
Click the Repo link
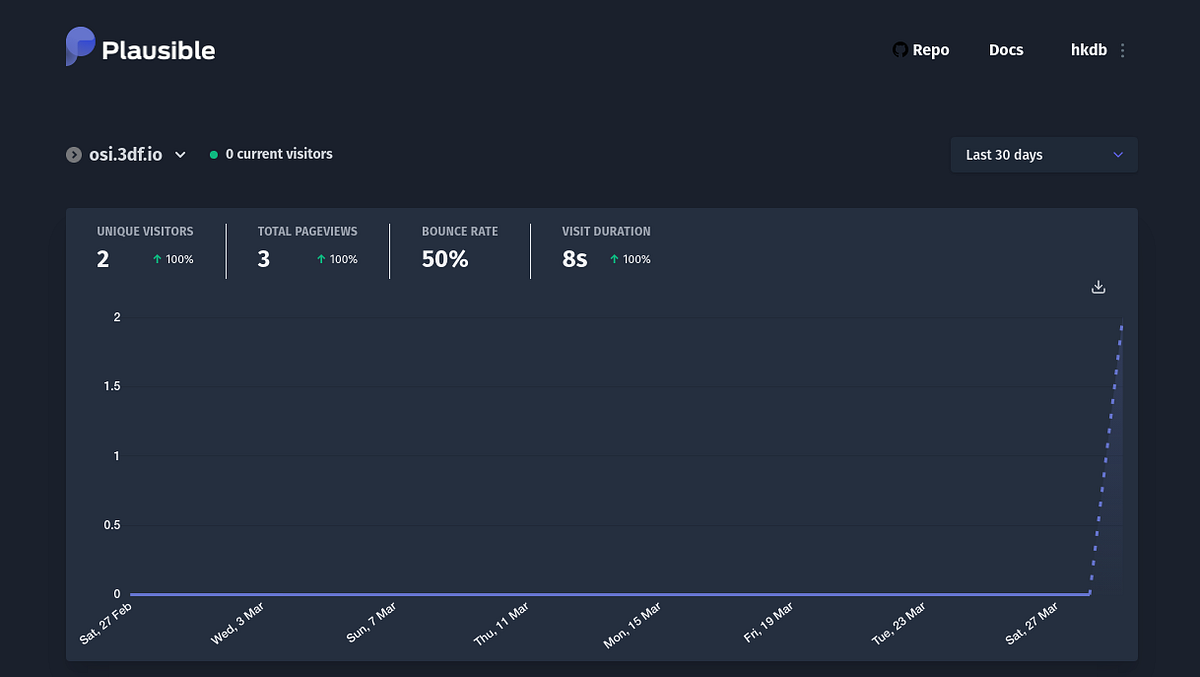(x=932, y=49)
